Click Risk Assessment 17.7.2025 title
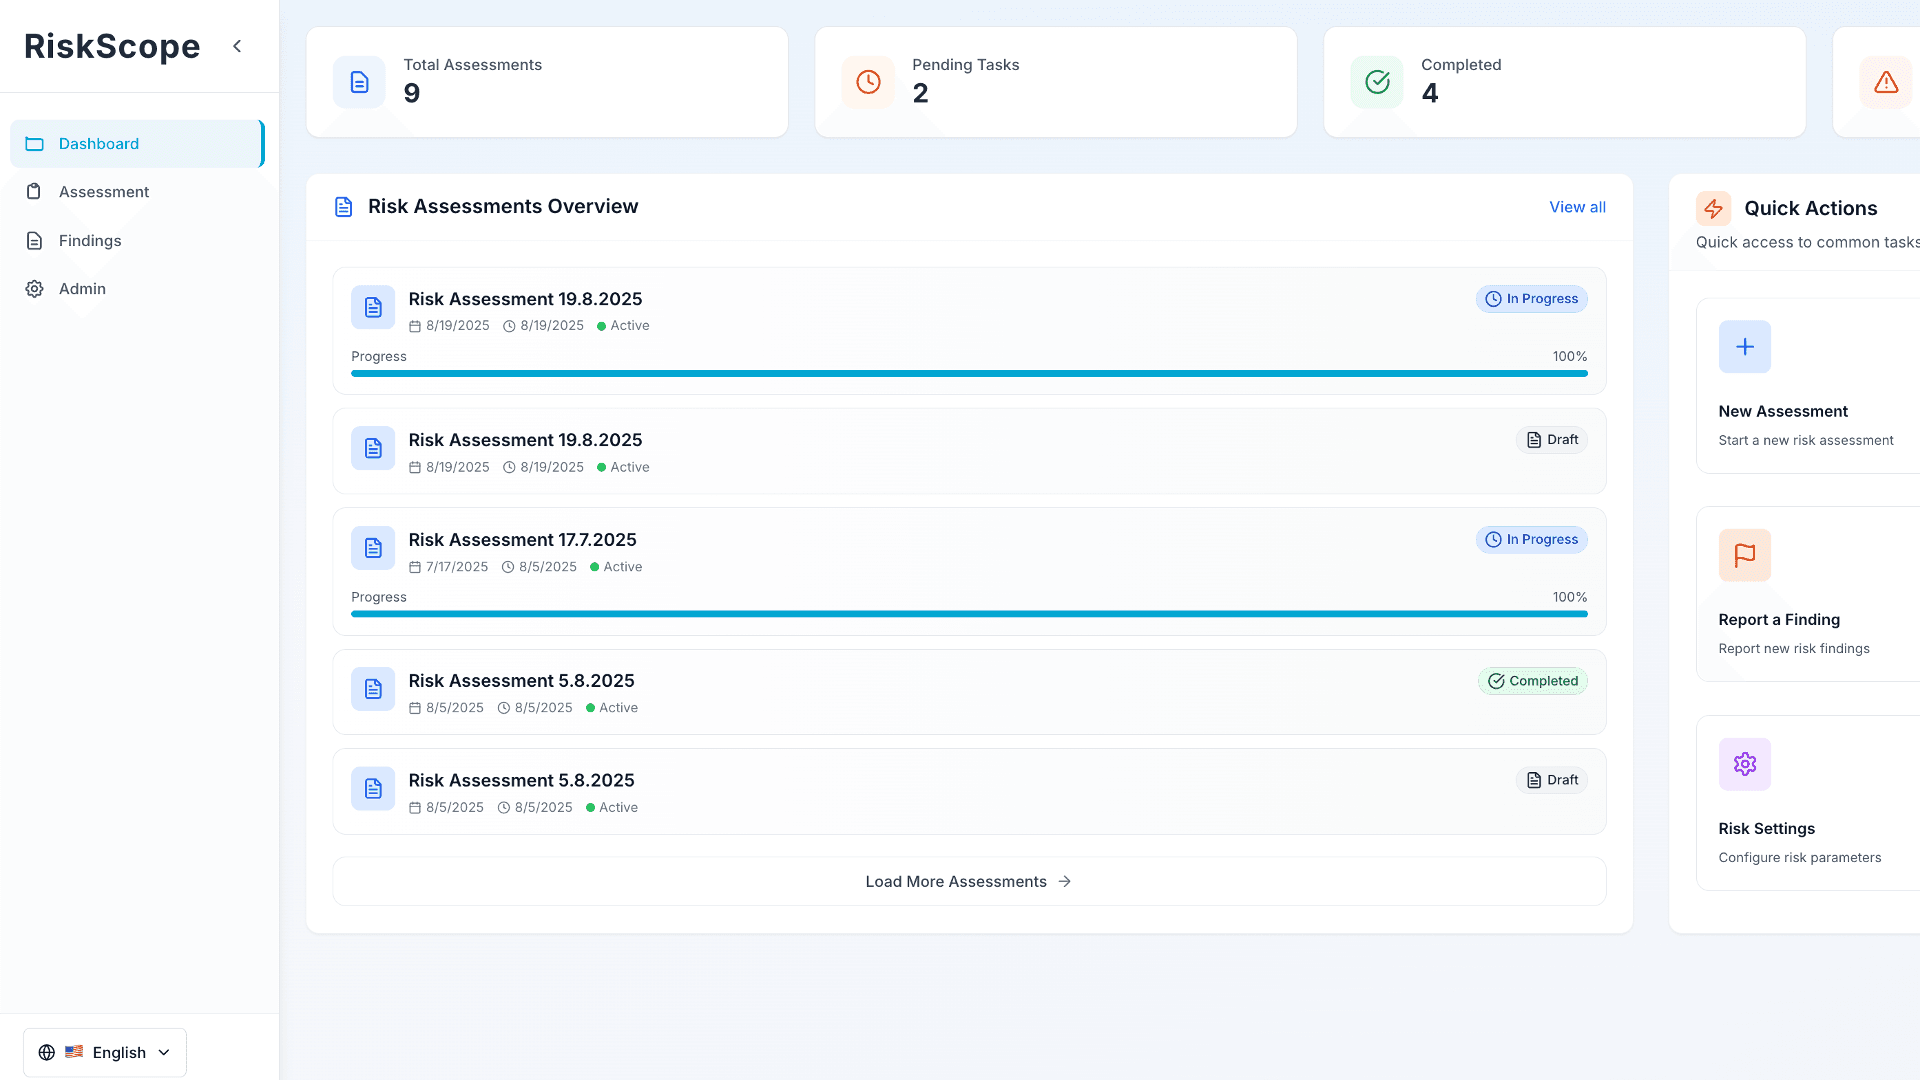This screenshot has height=1080, width=1920. [x=522, y=540]
